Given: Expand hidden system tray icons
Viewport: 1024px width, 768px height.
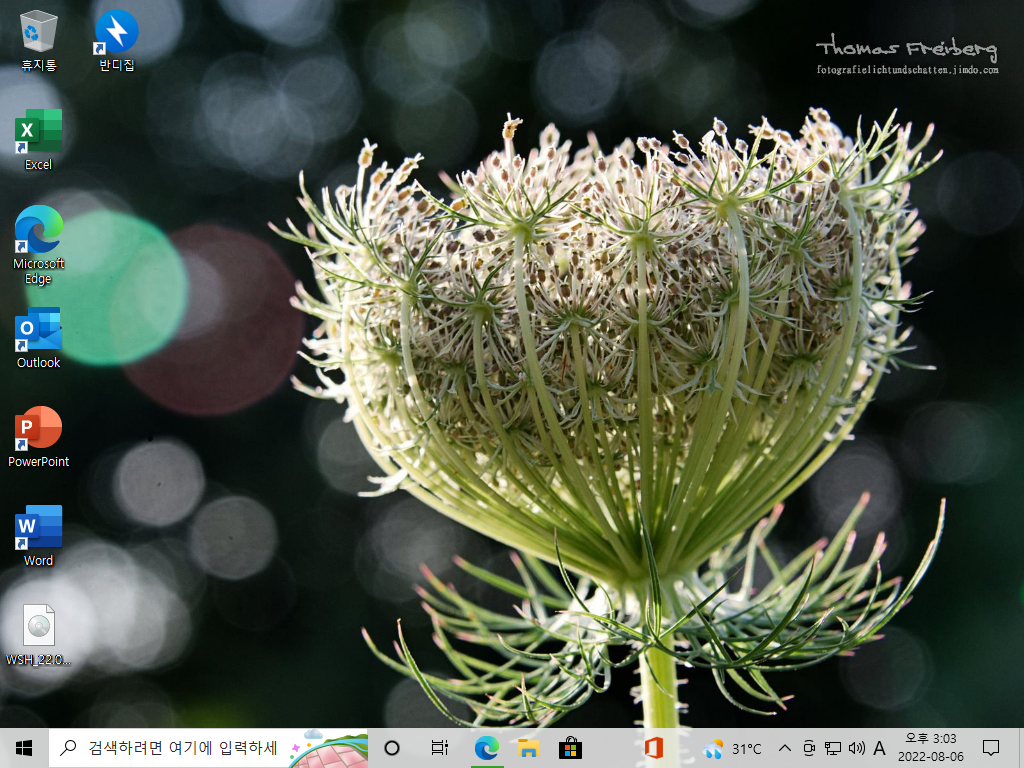Looking at the screenshot, I should point(785,748).
